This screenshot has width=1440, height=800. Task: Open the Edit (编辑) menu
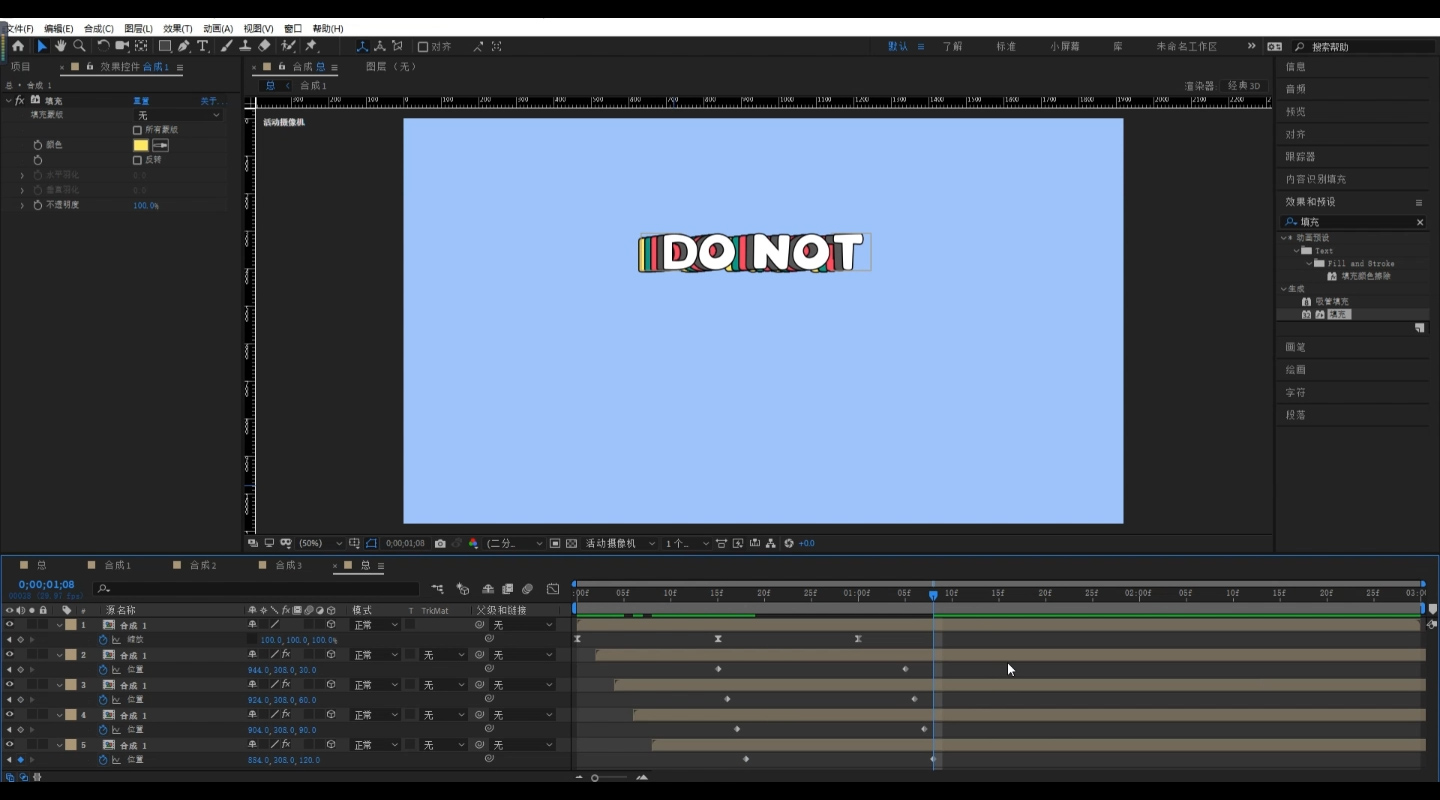tap(58, 29)
